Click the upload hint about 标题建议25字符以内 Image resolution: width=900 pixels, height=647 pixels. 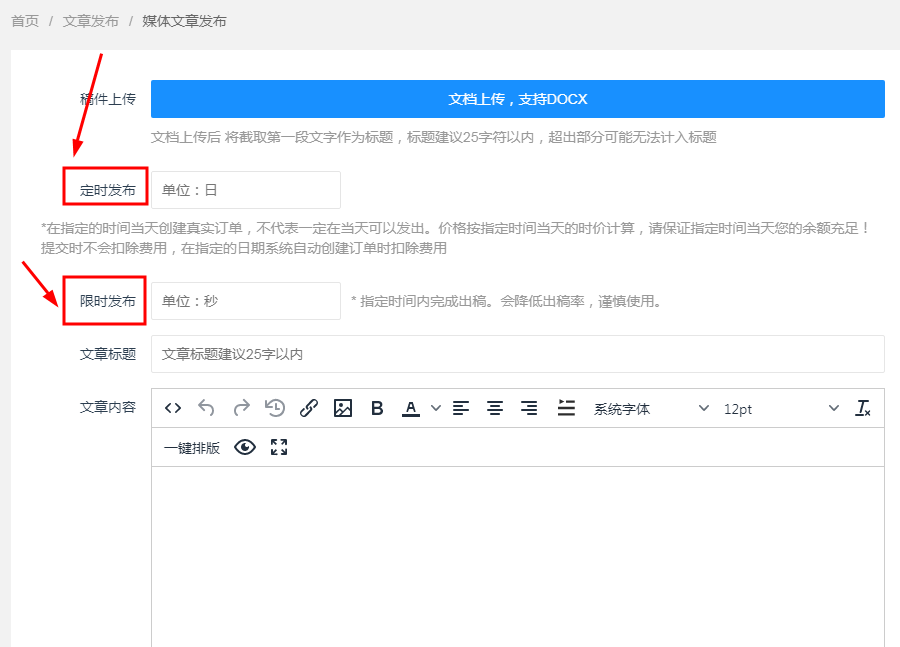click(434, 137)
